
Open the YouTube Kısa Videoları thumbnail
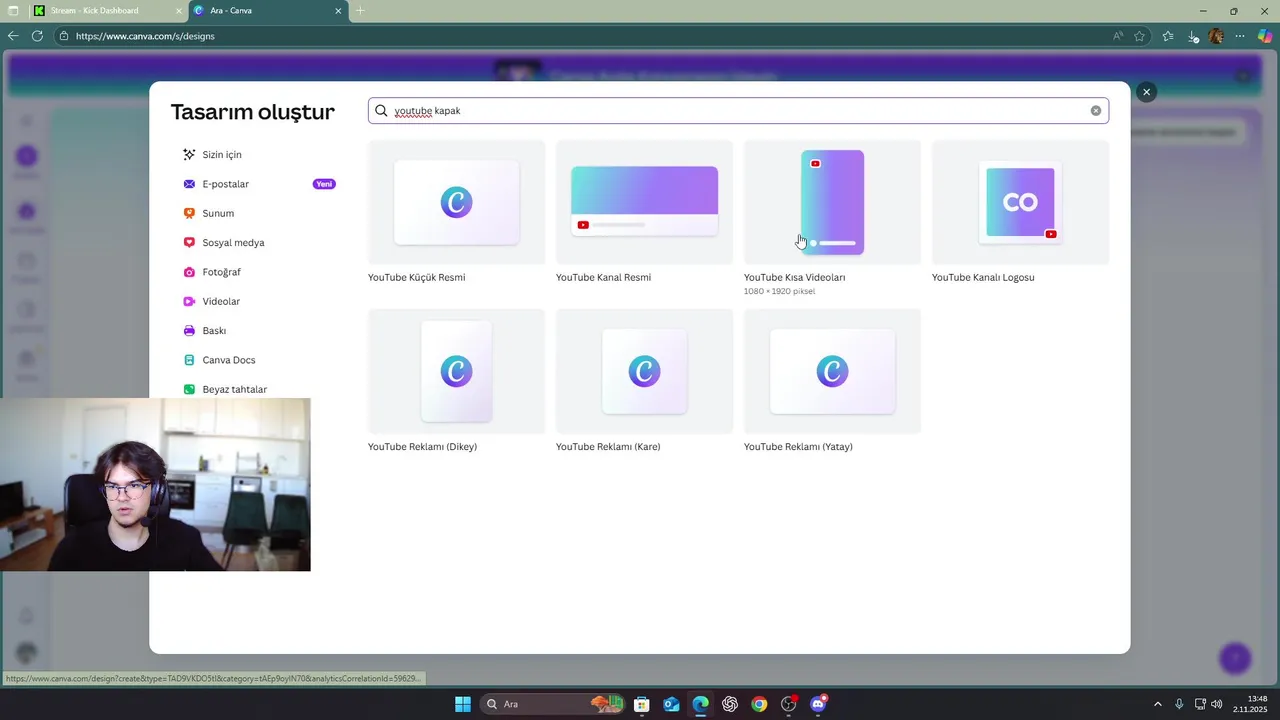coord(832,202)
